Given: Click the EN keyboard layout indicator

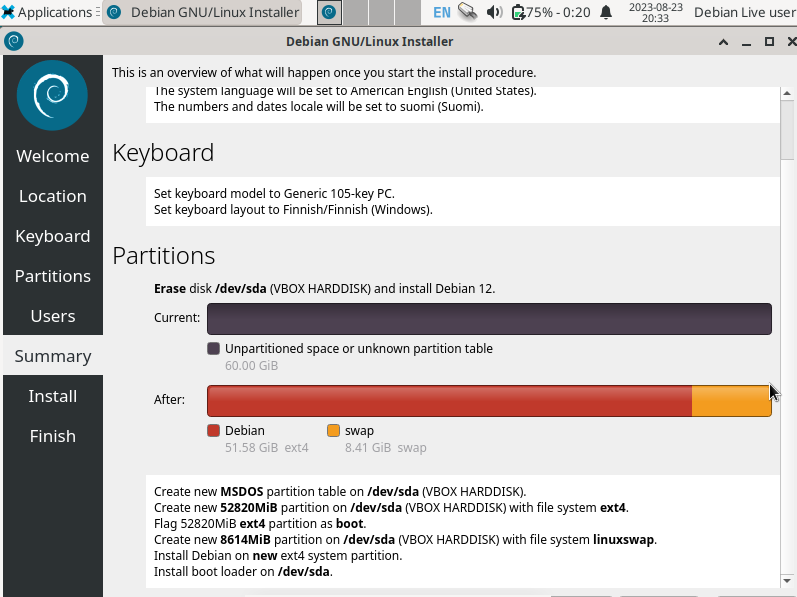Looking at the screenshot, I should point(441,13).
